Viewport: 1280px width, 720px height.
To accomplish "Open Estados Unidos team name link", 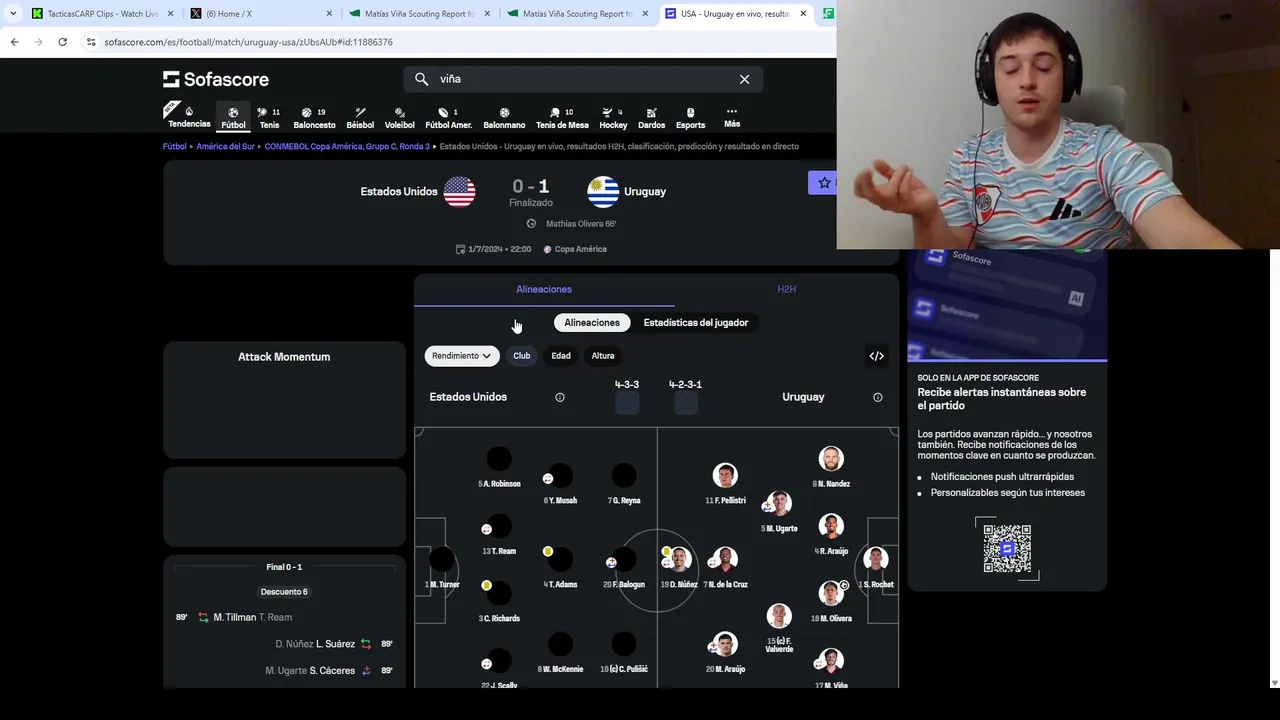I will (x=399, y=191).
